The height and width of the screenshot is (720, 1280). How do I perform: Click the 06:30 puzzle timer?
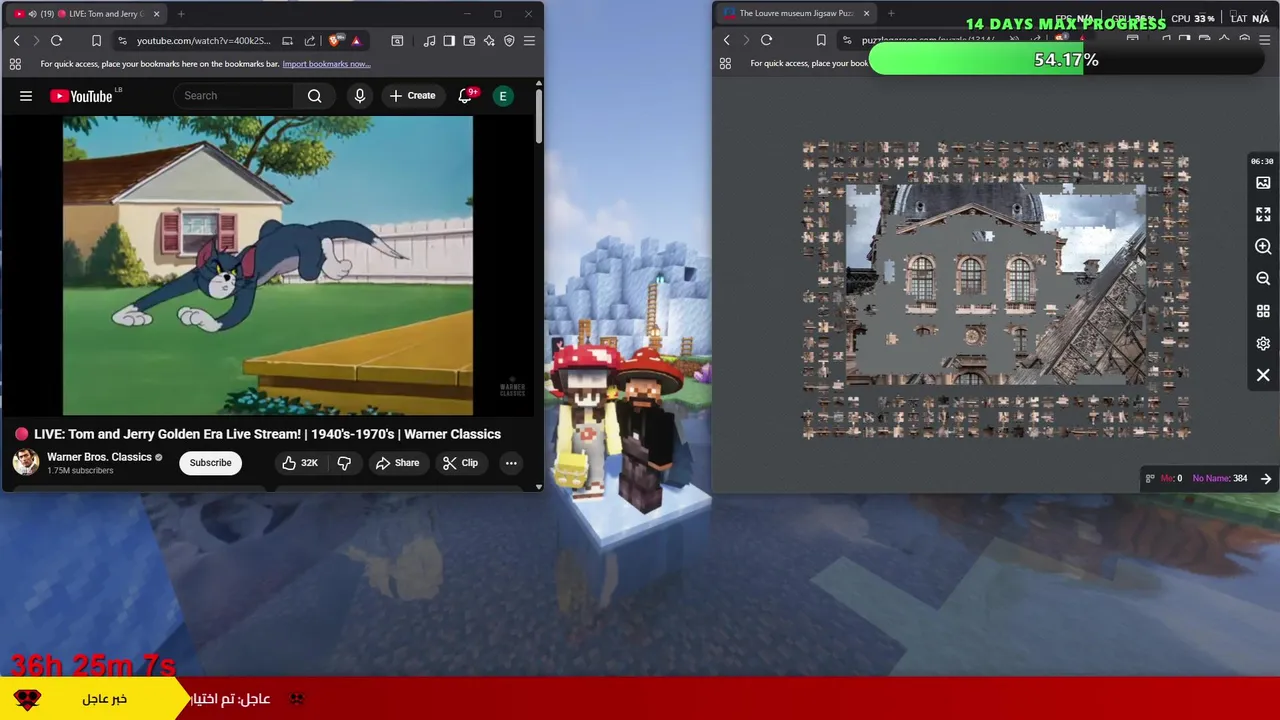[x=1262, y=161]
